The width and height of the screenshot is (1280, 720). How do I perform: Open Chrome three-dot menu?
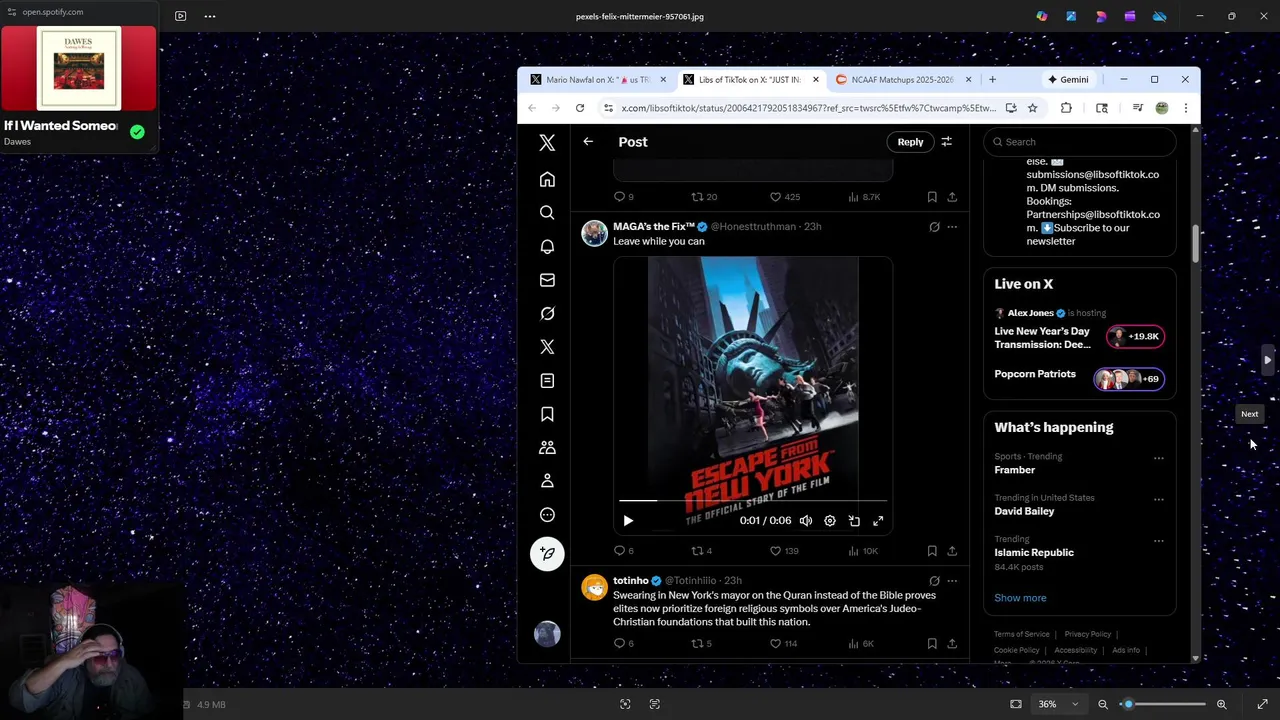[x=1185, y=108]
